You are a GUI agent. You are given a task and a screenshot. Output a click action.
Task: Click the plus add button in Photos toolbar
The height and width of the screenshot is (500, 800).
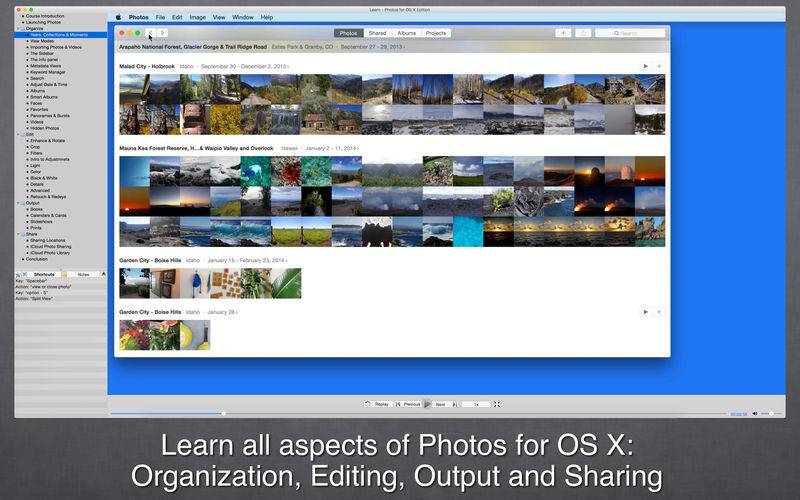coord(563,33)
